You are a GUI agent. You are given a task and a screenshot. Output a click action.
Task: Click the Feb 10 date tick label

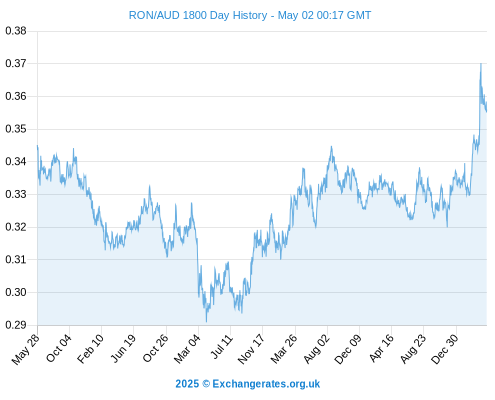(x=90, y=349)
